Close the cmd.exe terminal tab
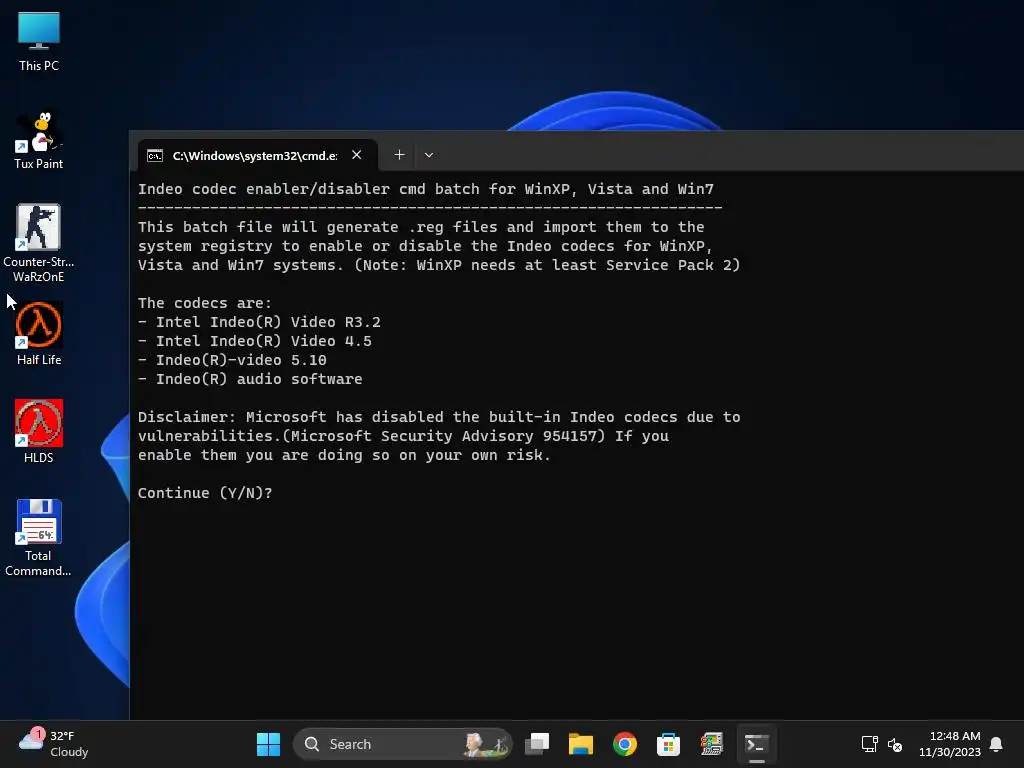 [357, 155]
